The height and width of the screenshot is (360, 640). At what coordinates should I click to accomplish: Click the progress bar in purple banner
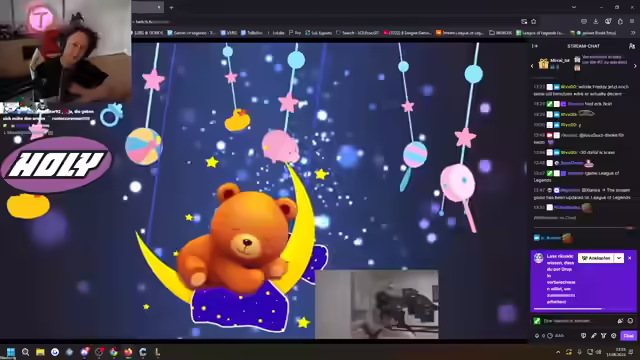[x=582, y=309]
